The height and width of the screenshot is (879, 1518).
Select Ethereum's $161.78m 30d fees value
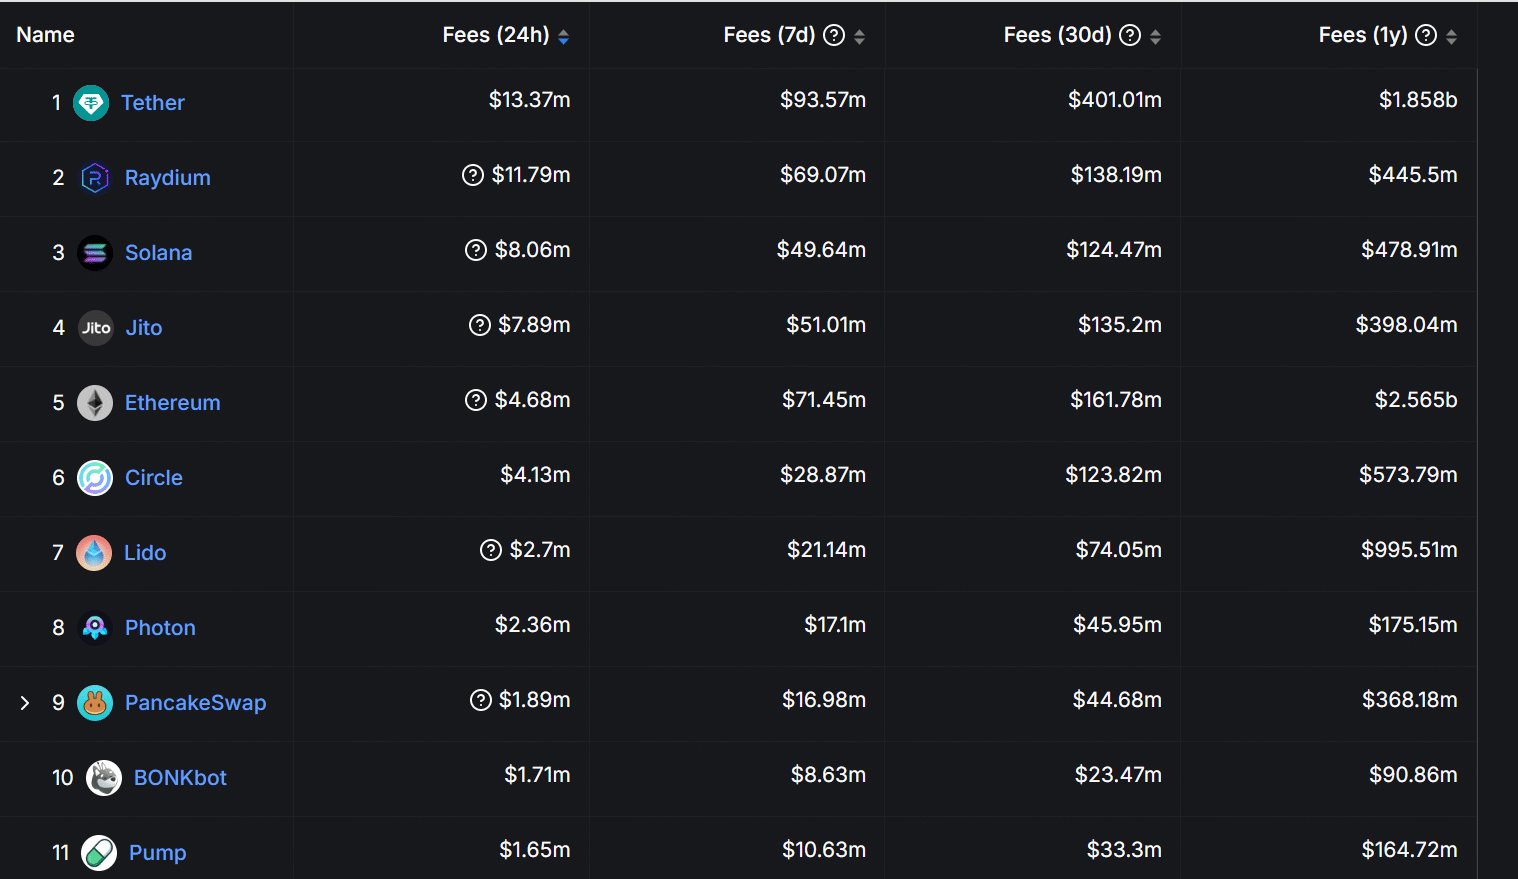click(x=1116, y=400)
